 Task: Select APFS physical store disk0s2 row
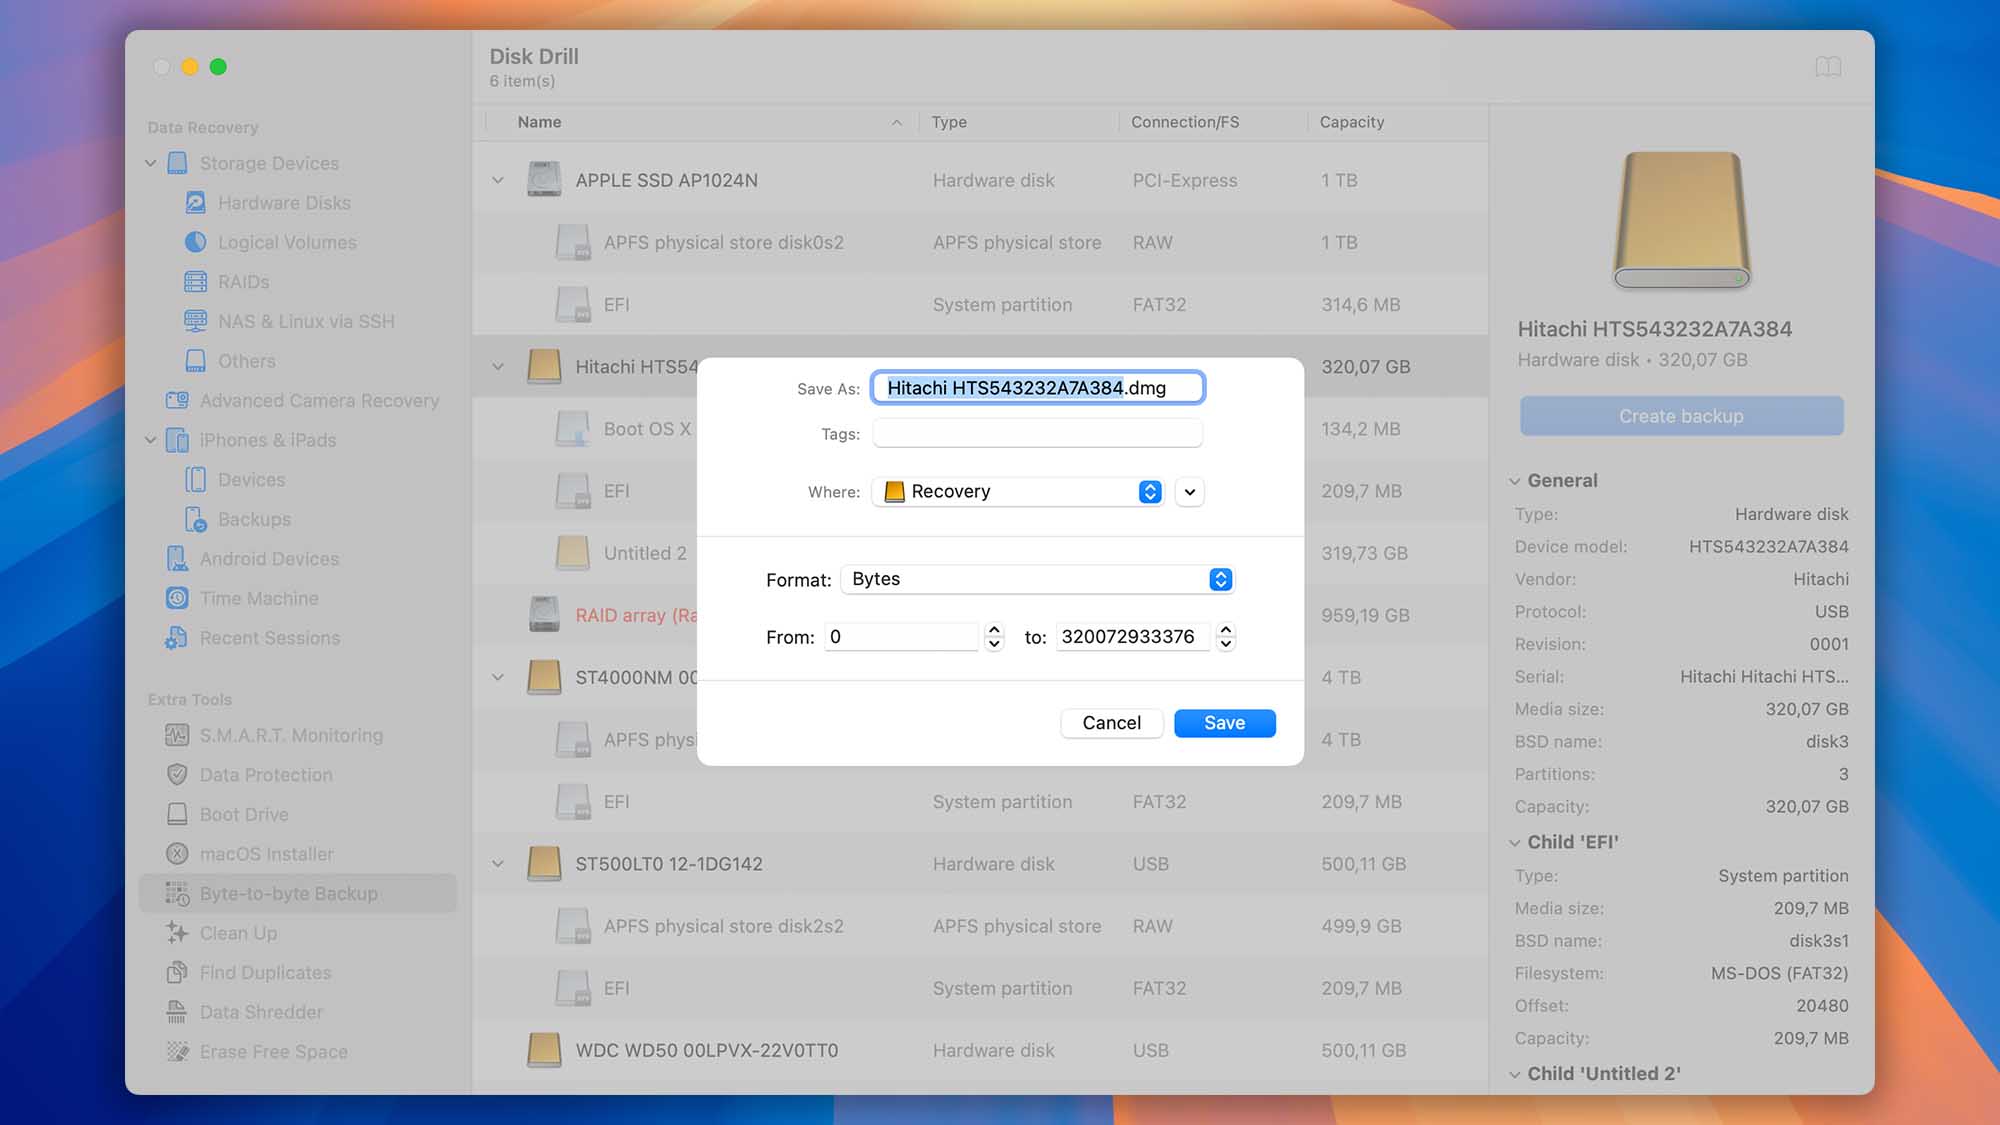tap(980, 242)
